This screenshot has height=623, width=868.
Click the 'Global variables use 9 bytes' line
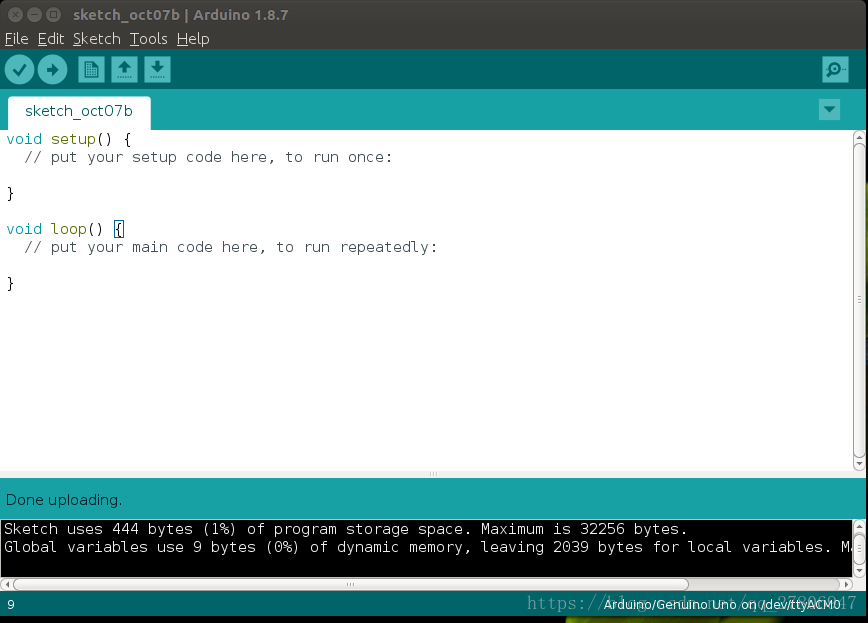tap(427, 547)
